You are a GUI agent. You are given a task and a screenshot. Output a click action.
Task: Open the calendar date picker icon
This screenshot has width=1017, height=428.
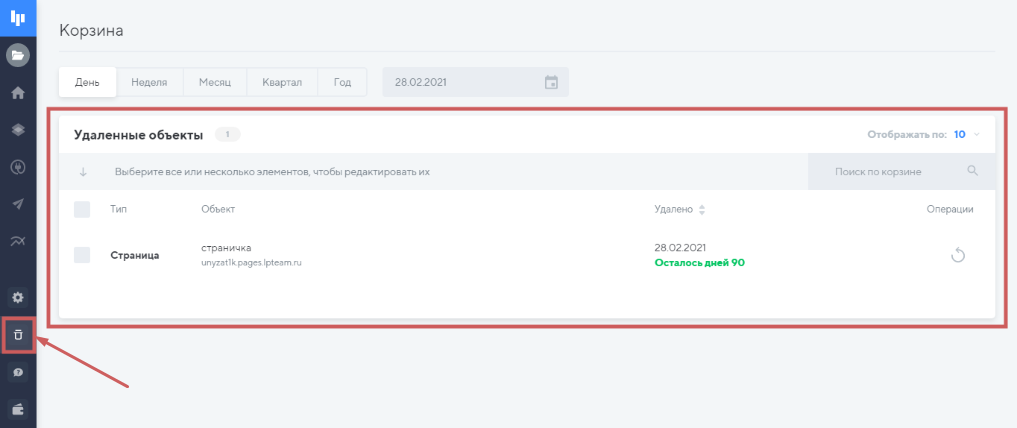click(x=551, y=82)
